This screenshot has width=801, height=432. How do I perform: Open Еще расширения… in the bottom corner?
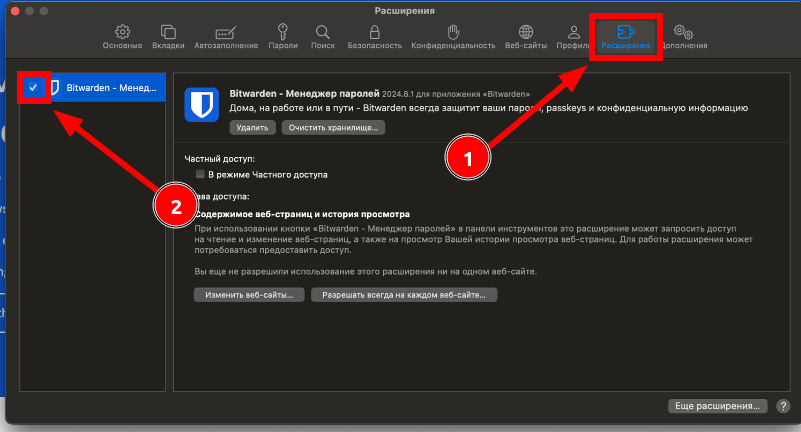point(718,406)
